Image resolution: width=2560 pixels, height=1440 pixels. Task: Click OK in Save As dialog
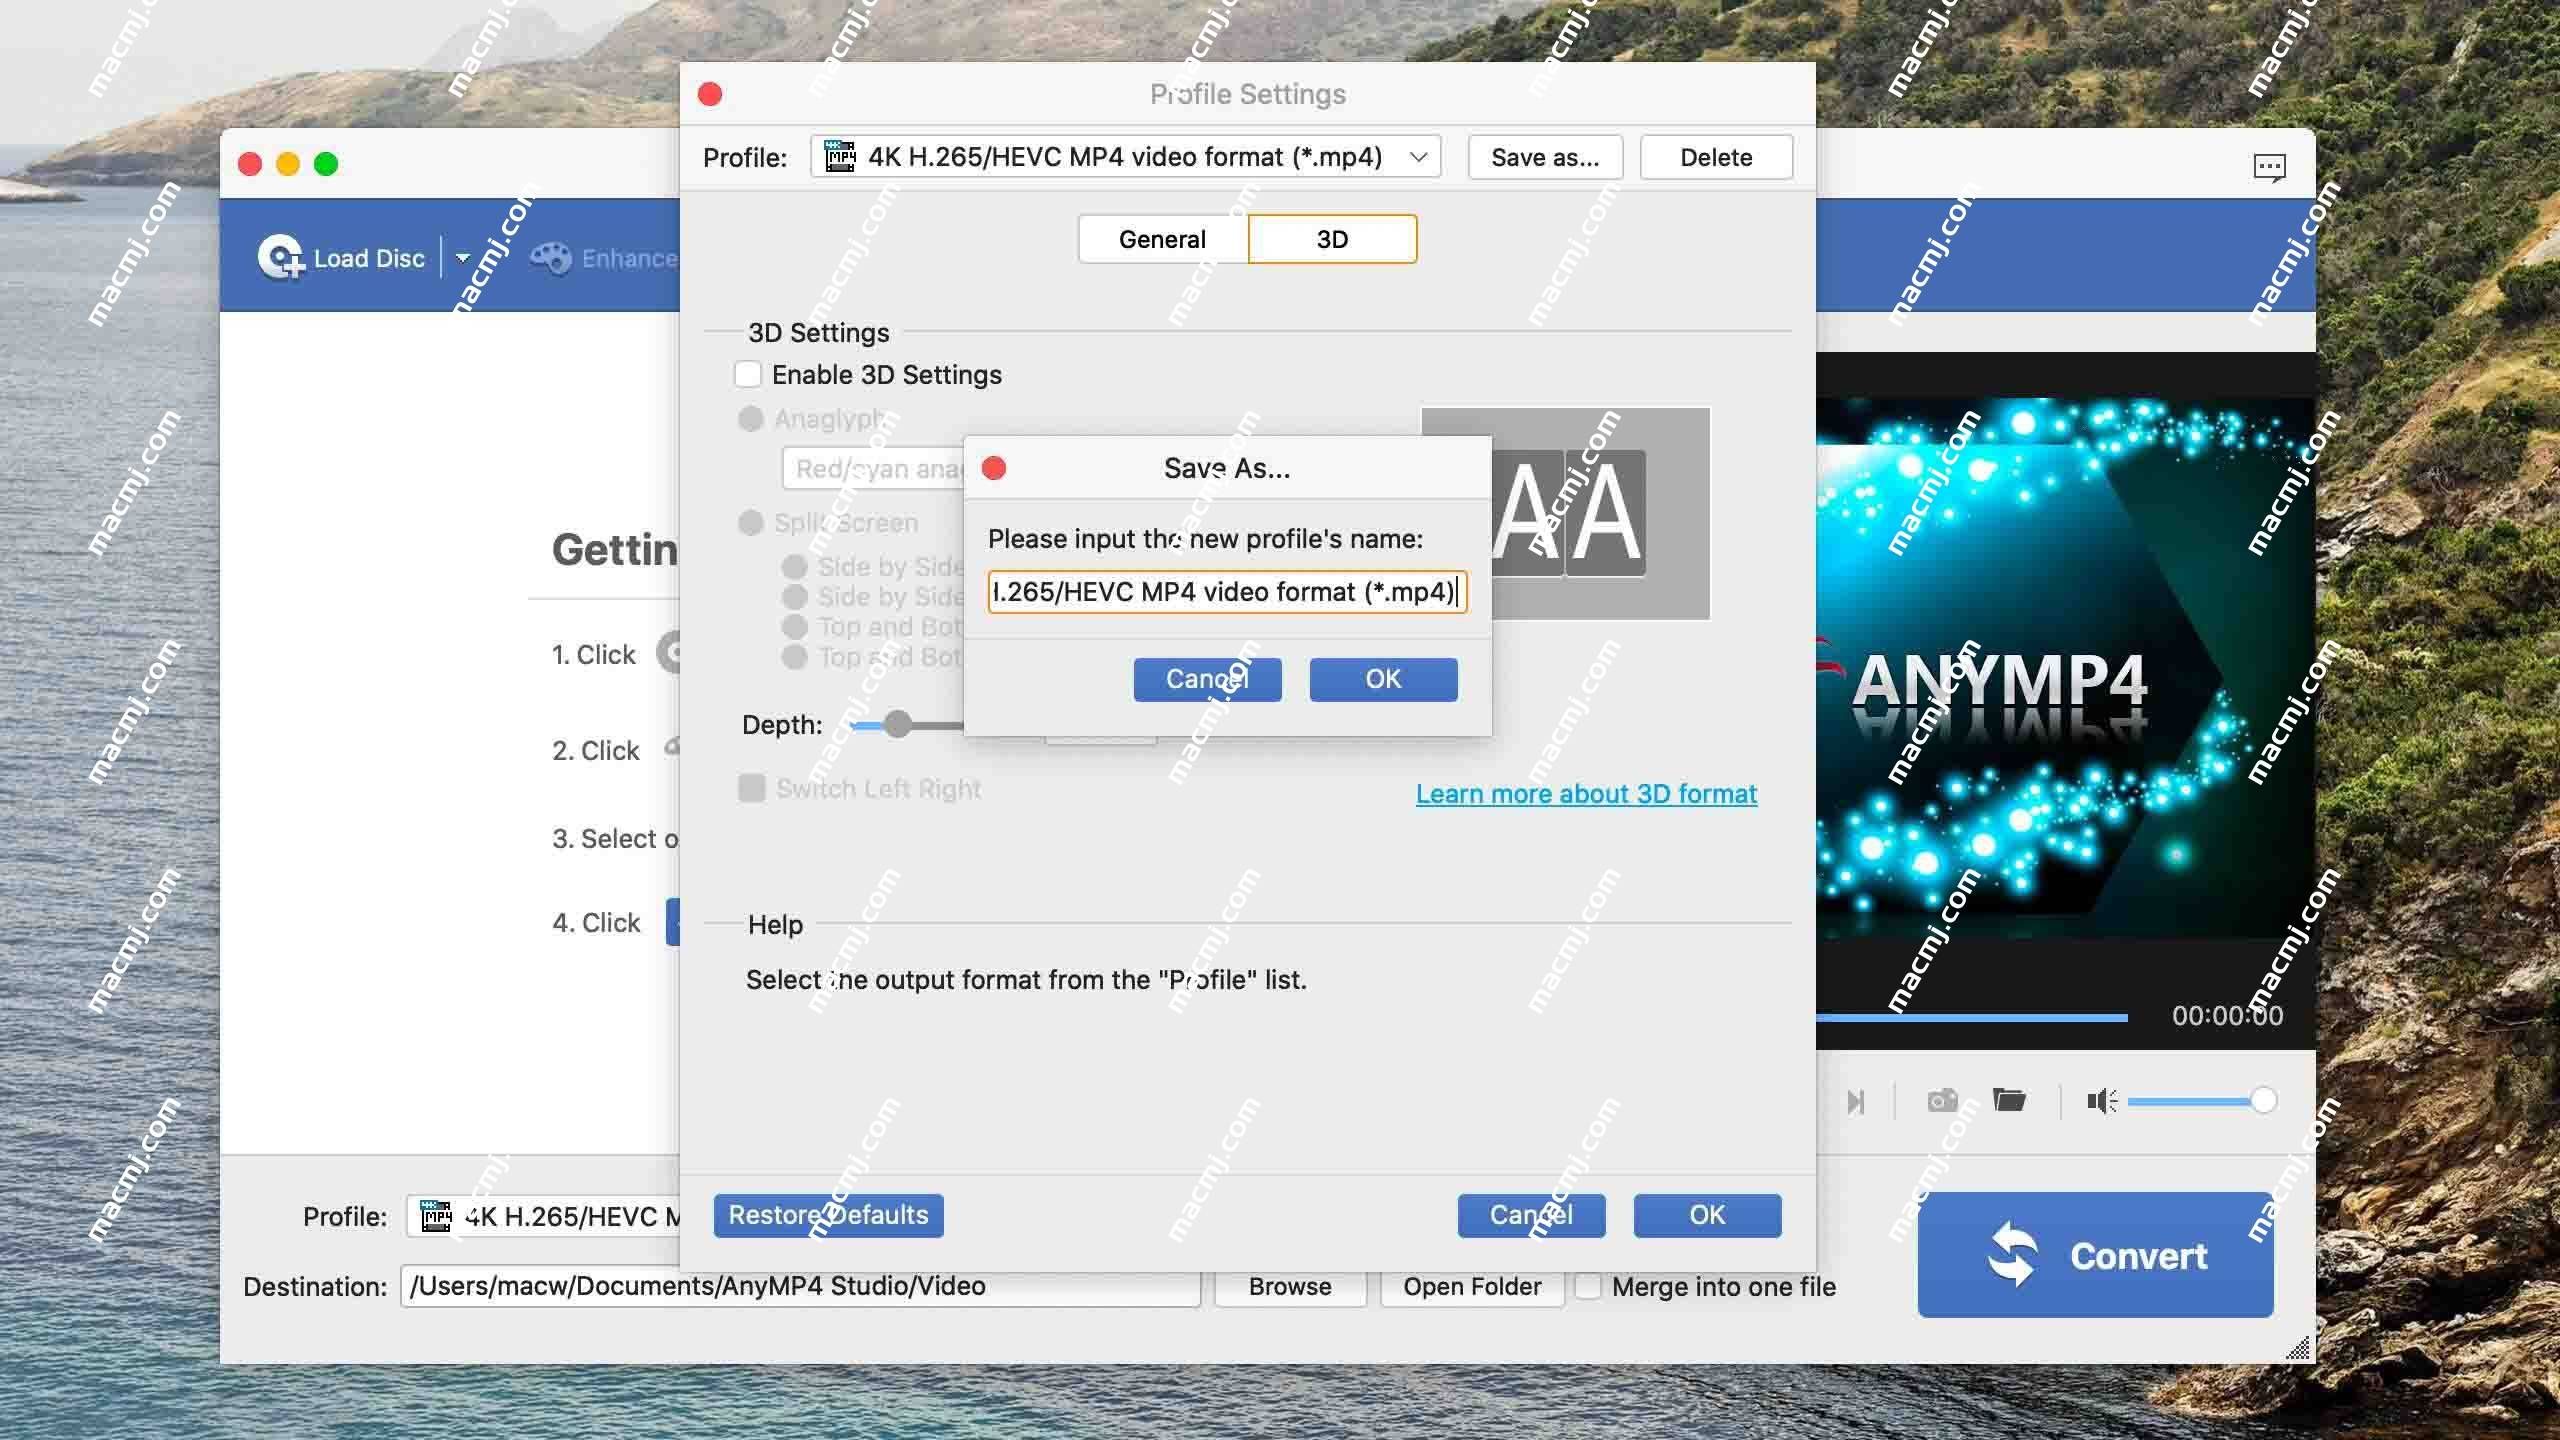[1382, 679]
